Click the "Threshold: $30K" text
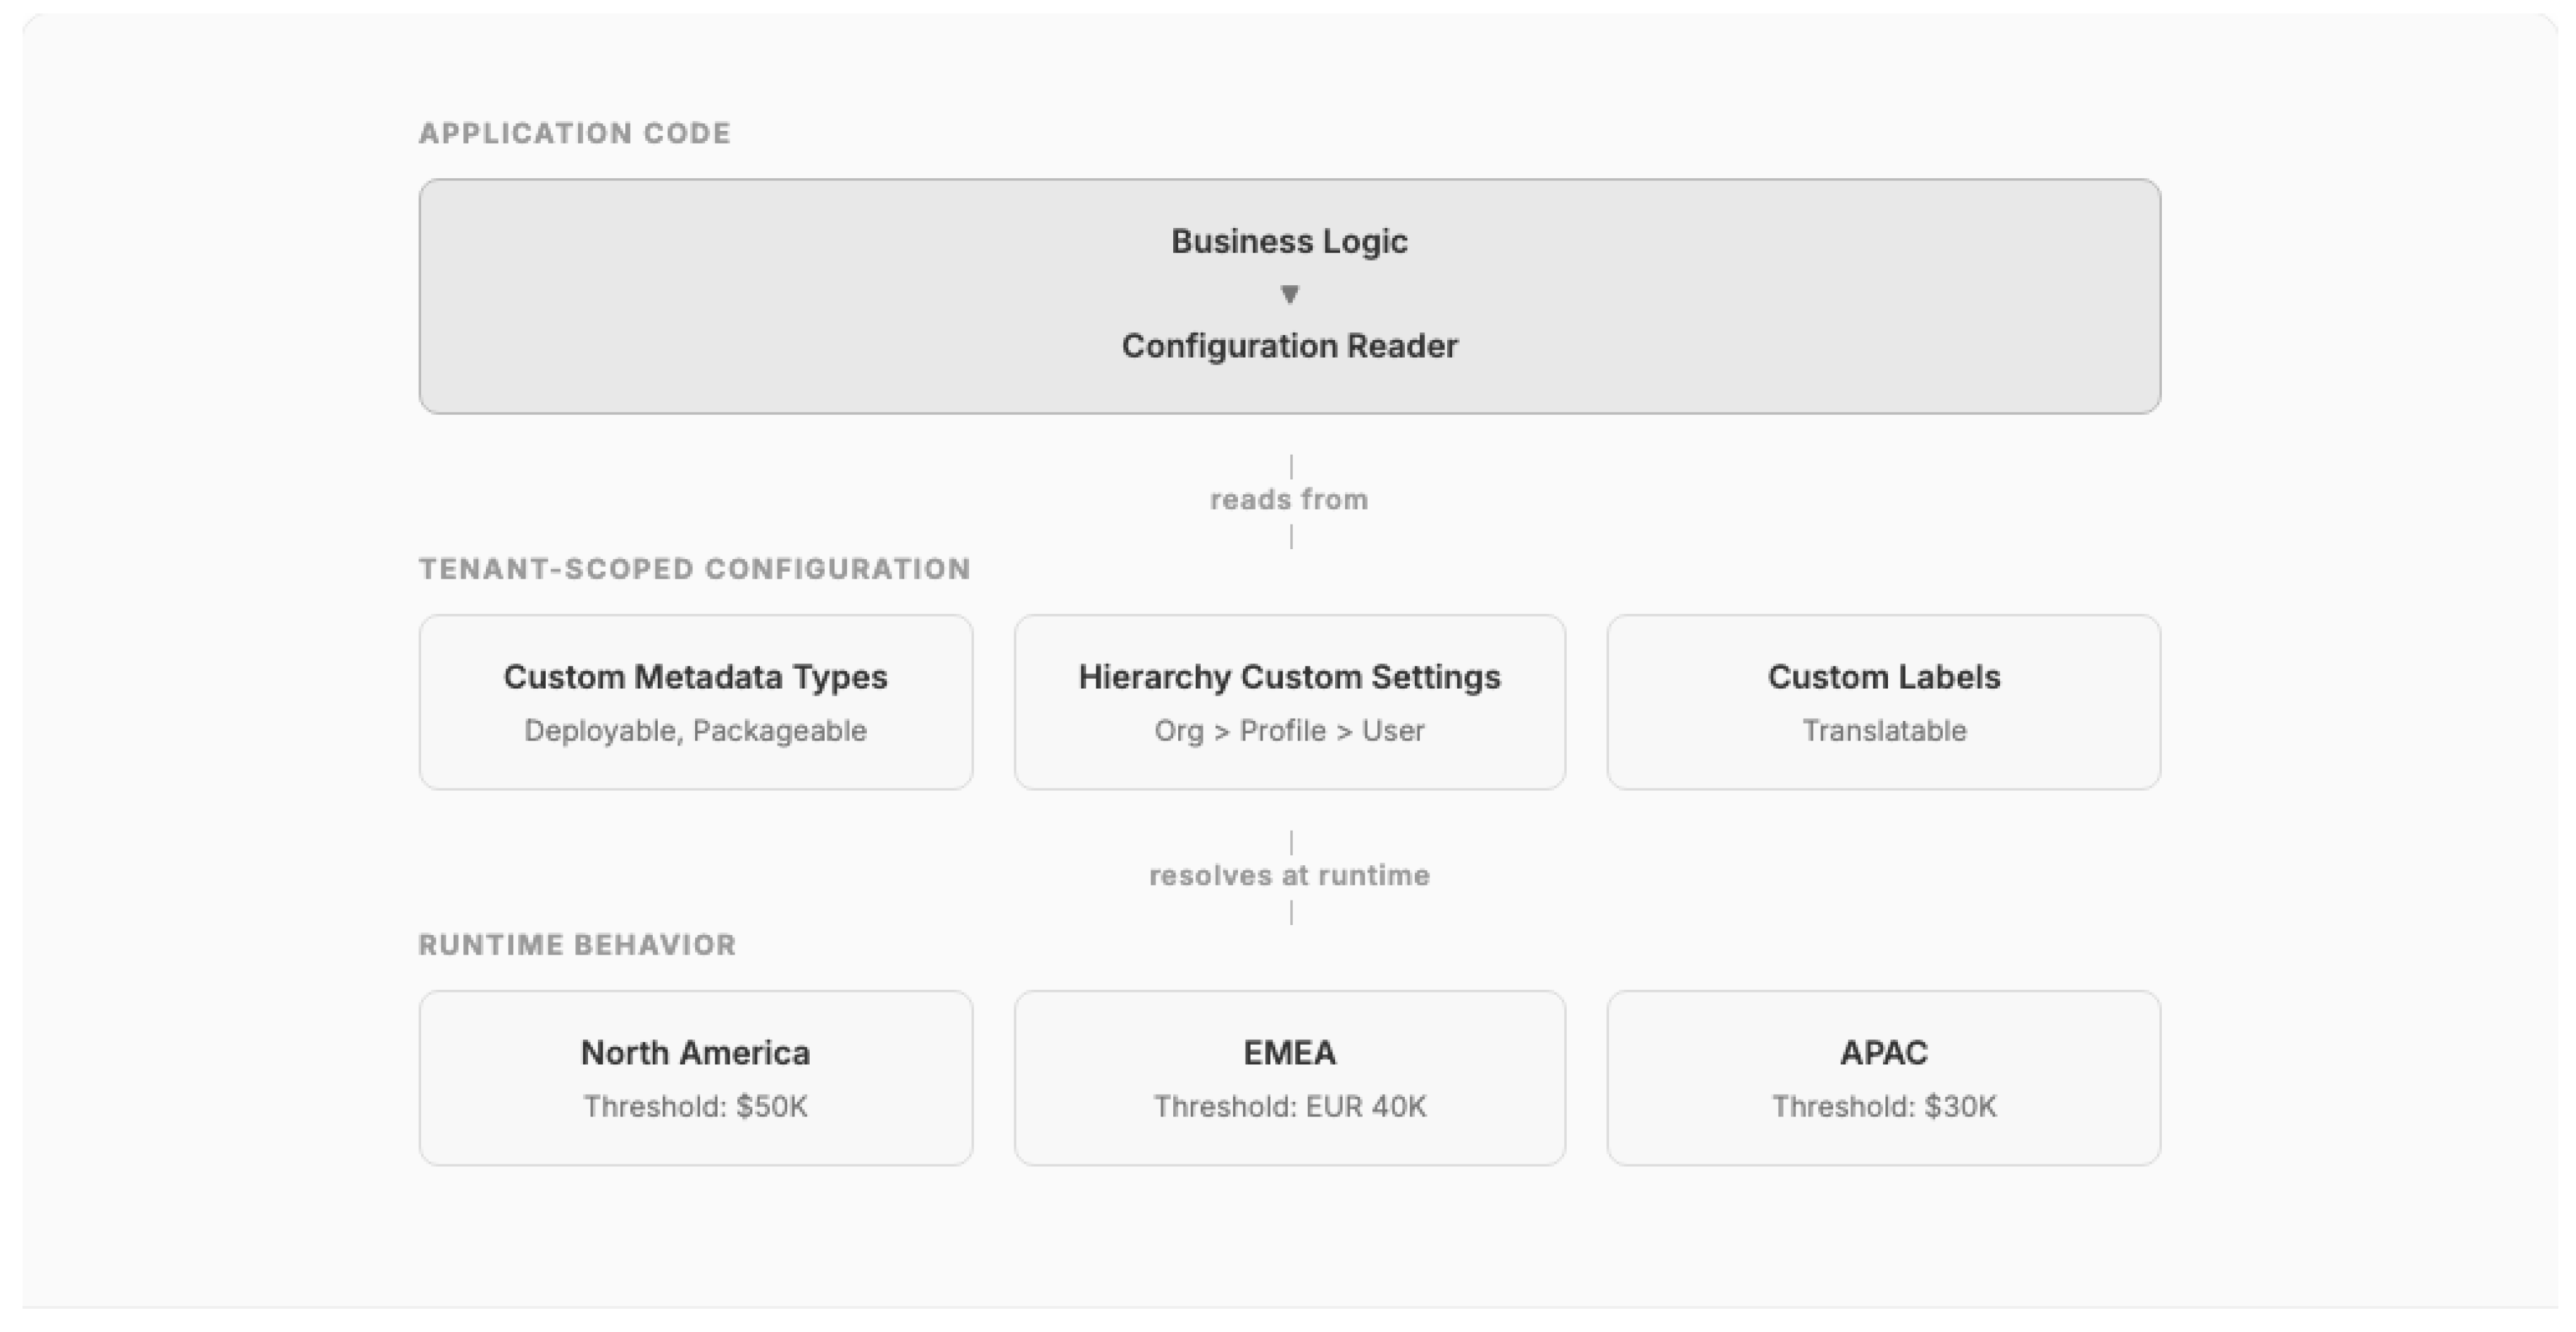2576x1332 pixels. tap(1883, 1107)
